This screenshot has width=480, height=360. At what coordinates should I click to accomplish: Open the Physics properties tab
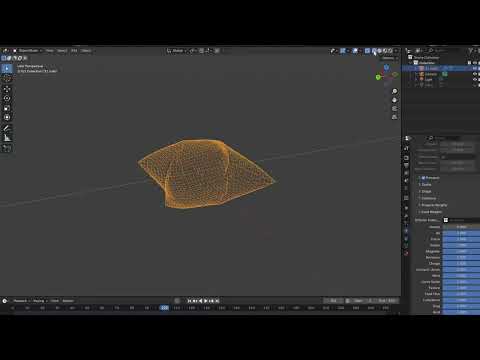point(406,230)
